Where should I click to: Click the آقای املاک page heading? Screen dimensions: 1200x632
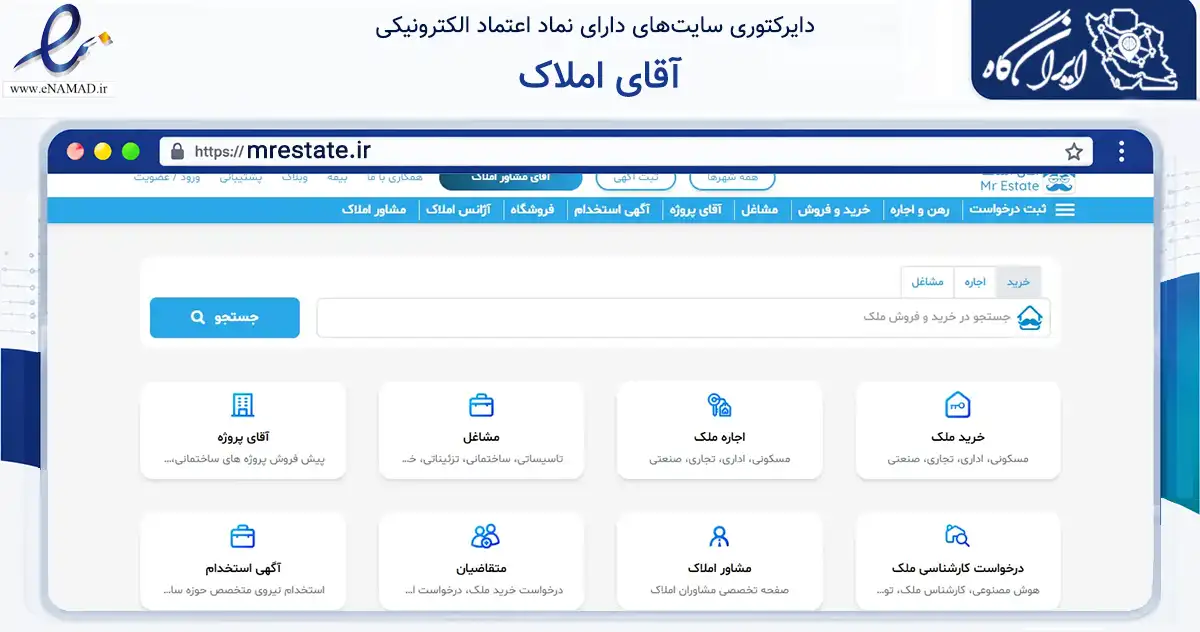point(598,76)
